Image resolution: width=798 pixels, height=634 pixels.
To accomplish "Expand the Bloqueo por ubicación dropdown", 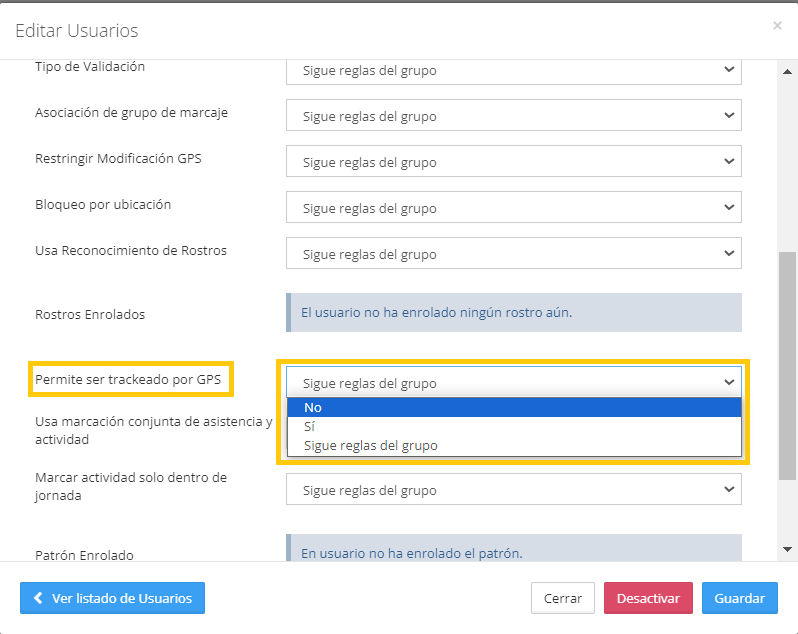I will (513, 208).
